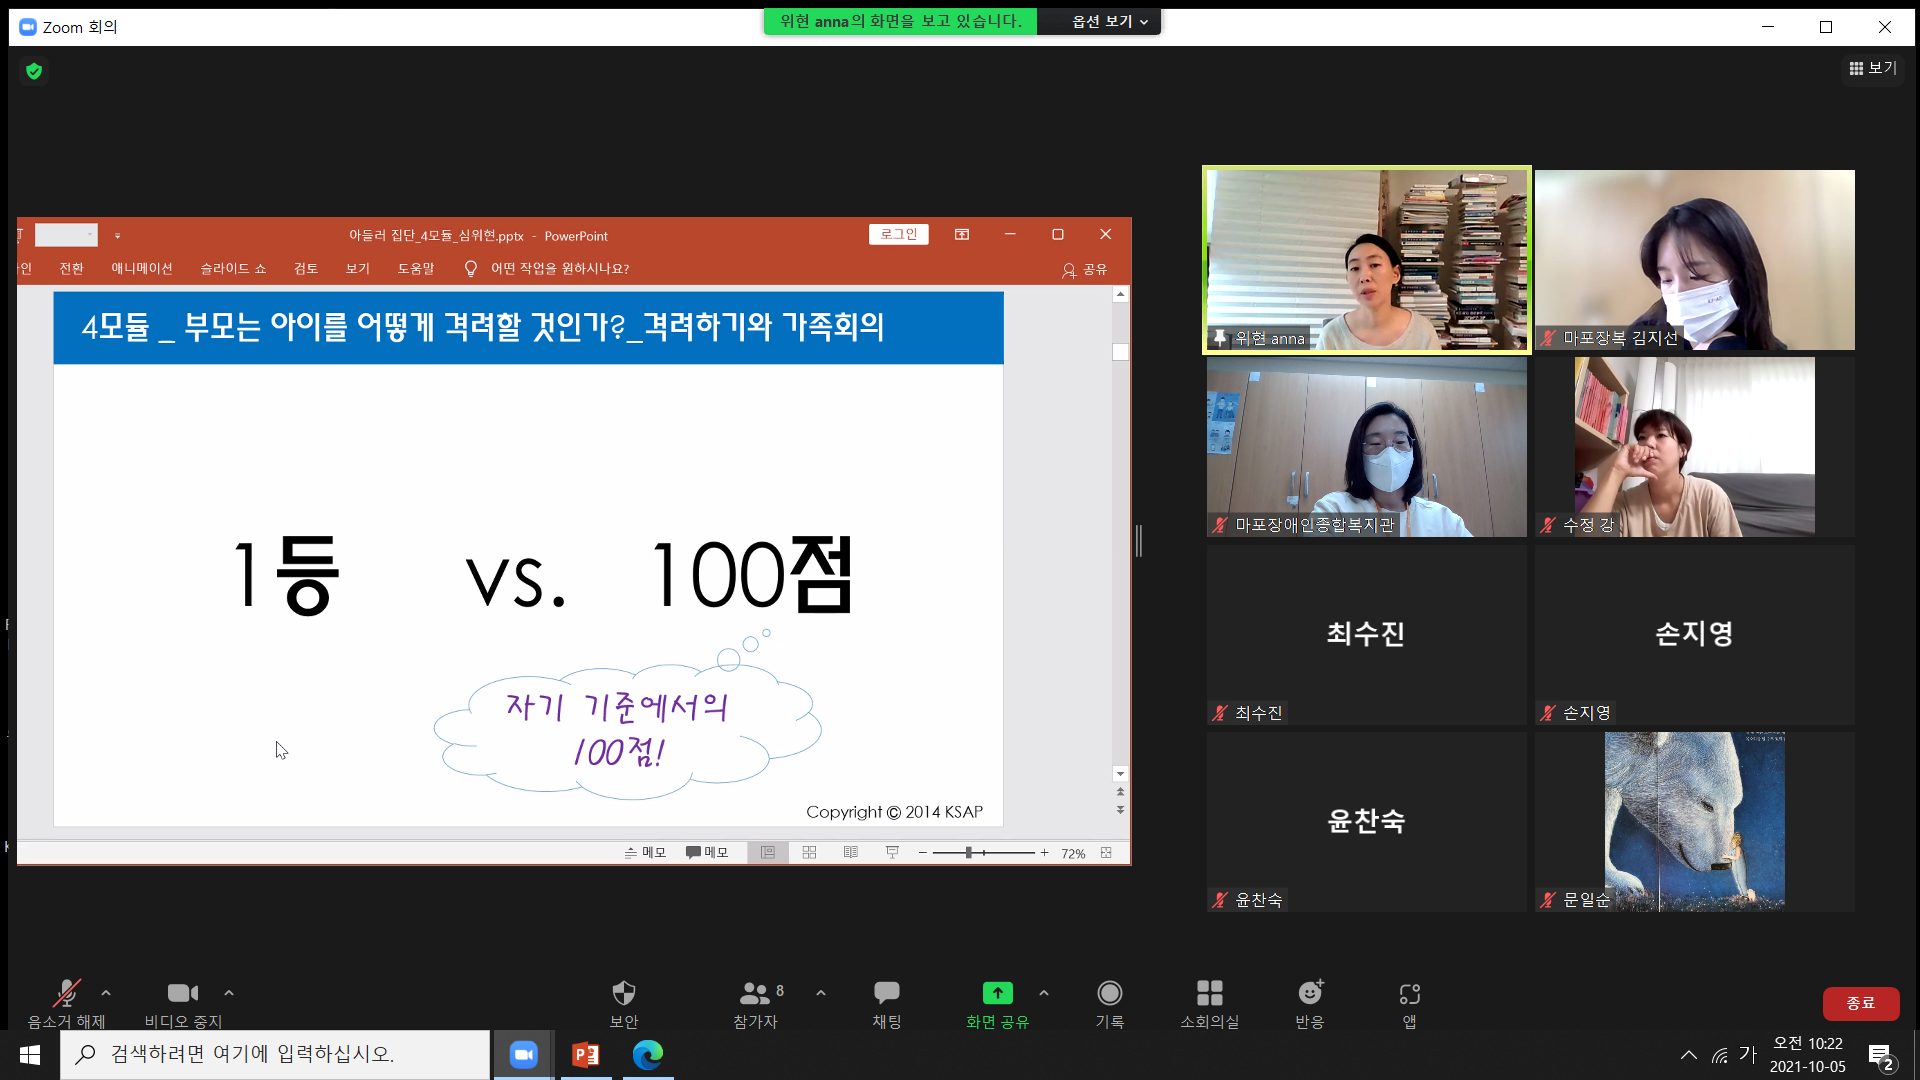Click the red 종료 end meeting button
Image resolution: width=1920 pixels, height=1080 pixels.
tap(1860, 1003)
